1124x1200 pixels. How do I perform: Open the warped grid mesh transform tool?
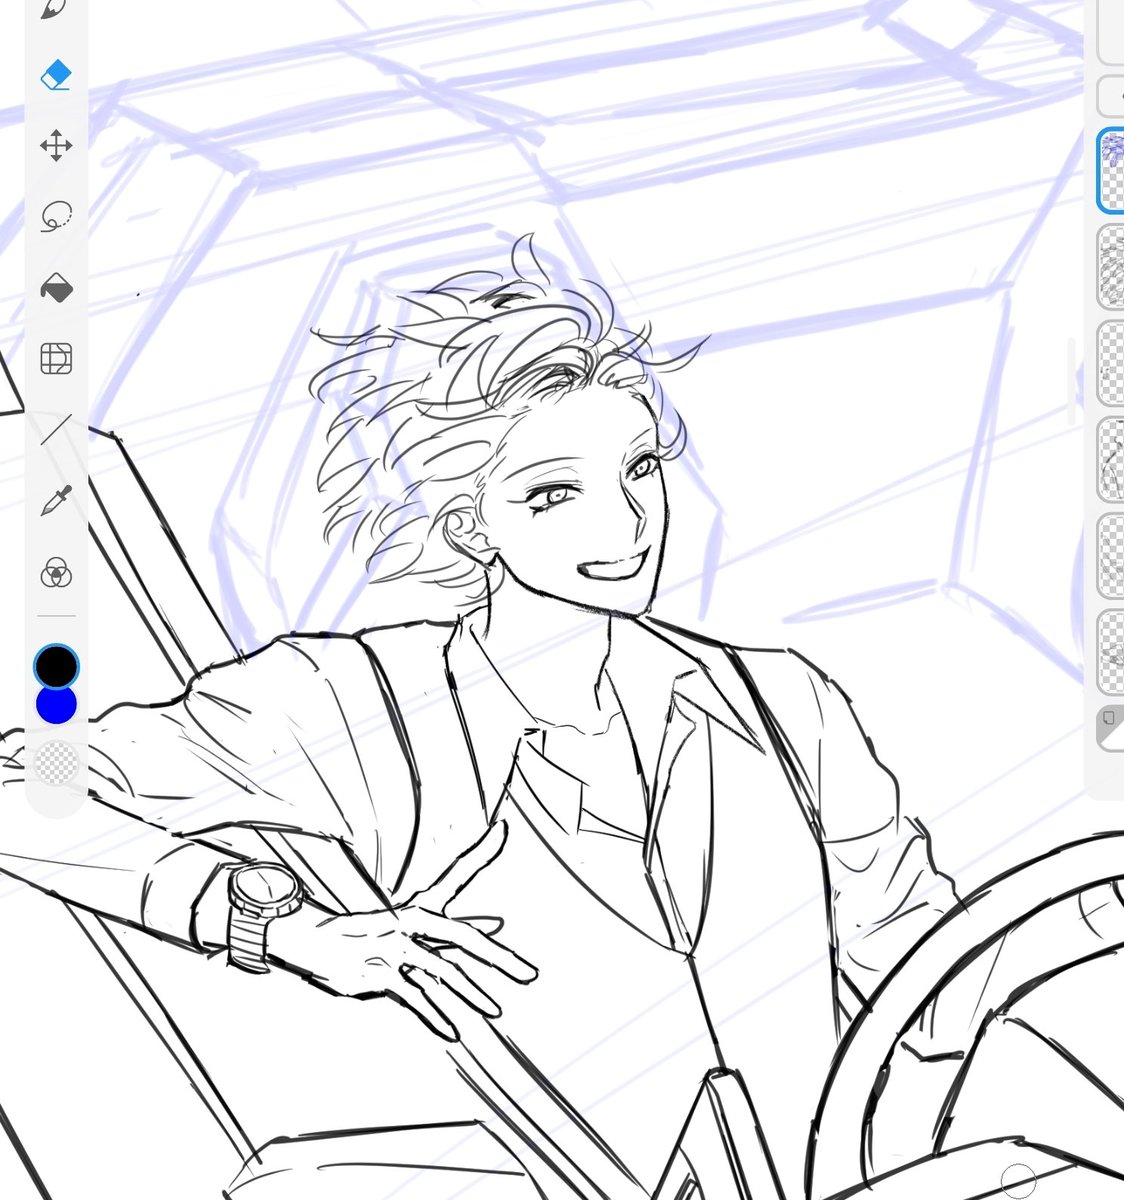click(x=56, y=359)
